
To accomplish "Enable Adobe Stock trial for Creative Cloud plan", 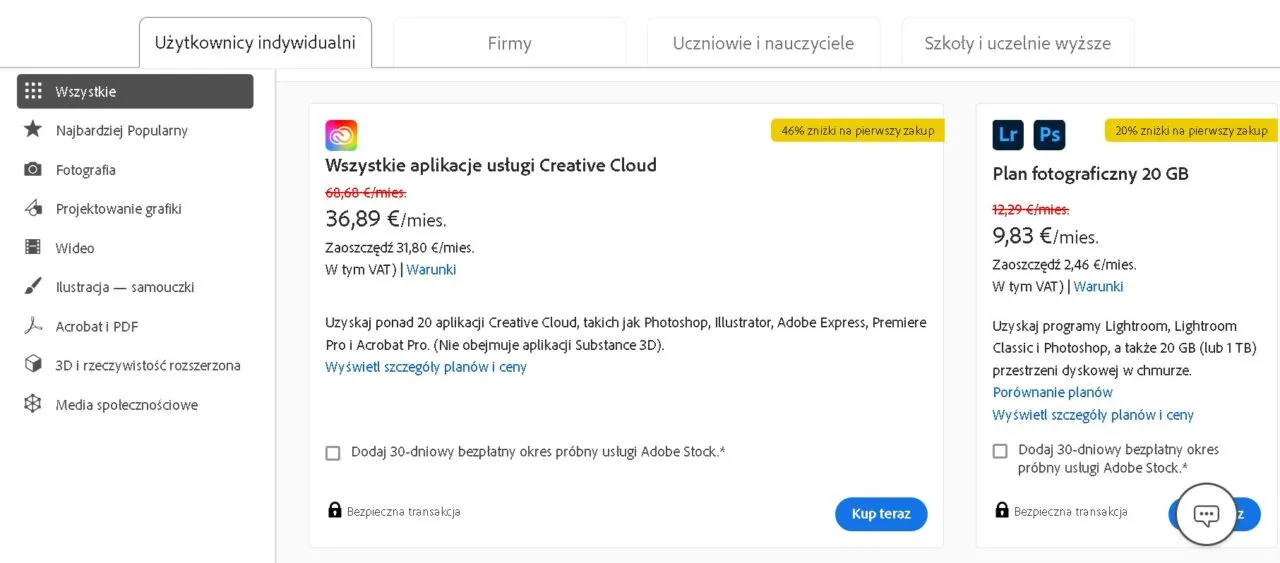I will (333, 453).
